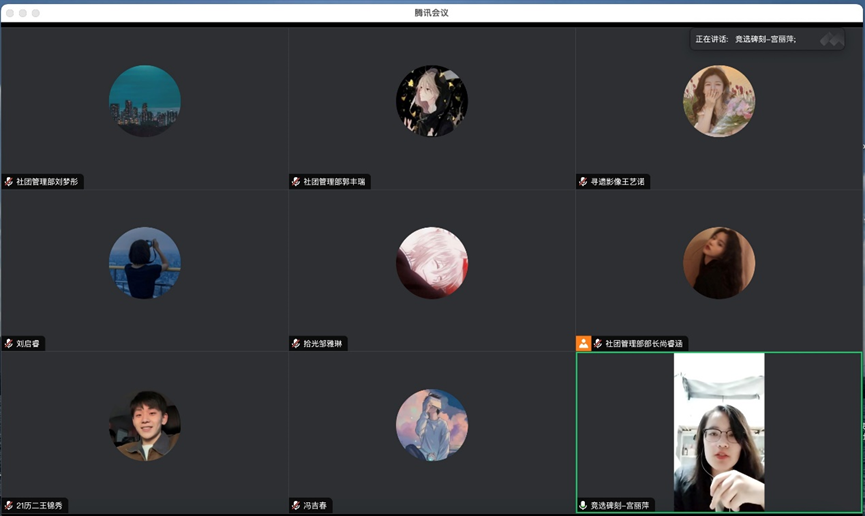Click the icon in the speaking-indicator banner
This screenshot has width=865, height=516.
[x=830, y=39]
